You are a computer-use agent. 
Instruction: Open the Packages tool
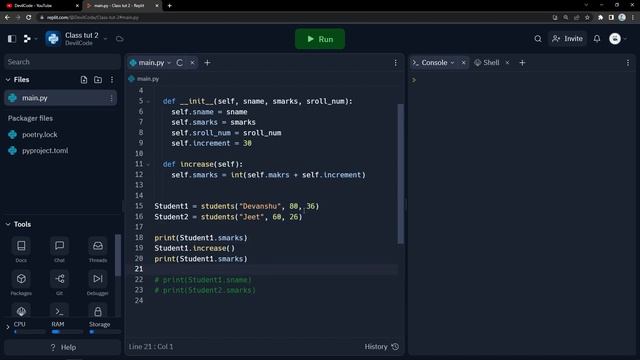click(21, 283)
